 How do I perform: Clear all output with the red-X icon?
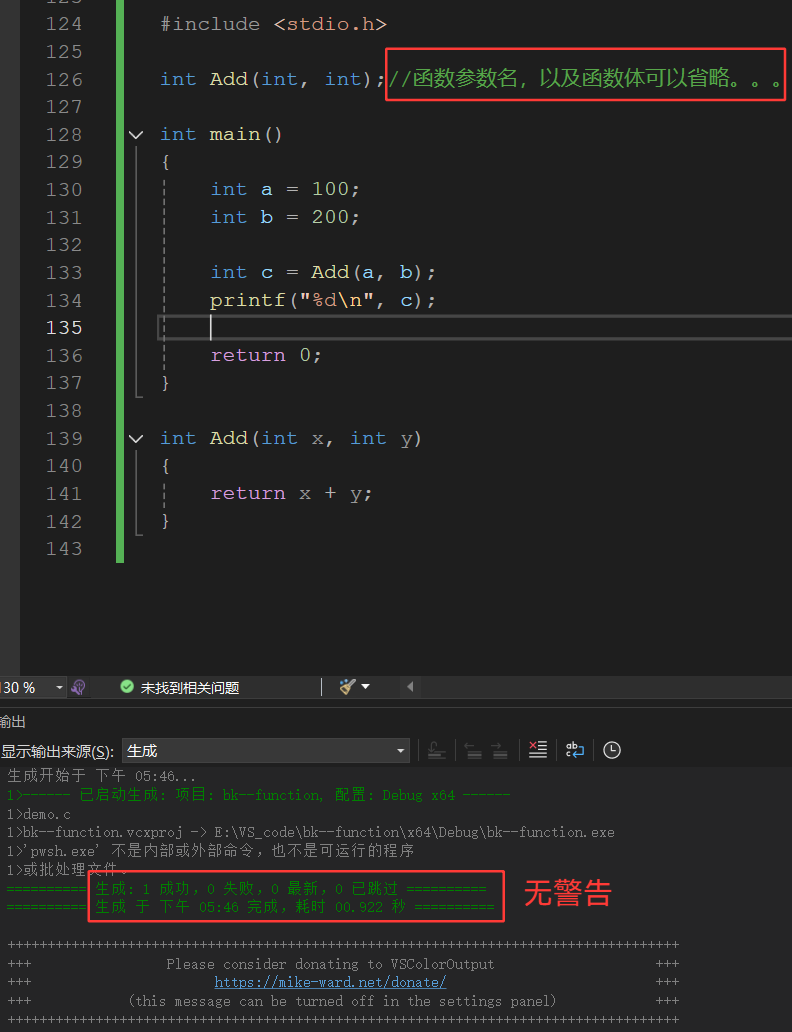538,750
